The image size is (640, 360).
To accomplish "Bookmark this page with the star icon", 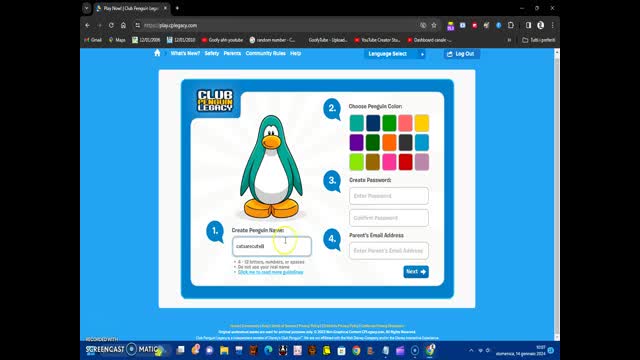I will (x=434, y=25).
